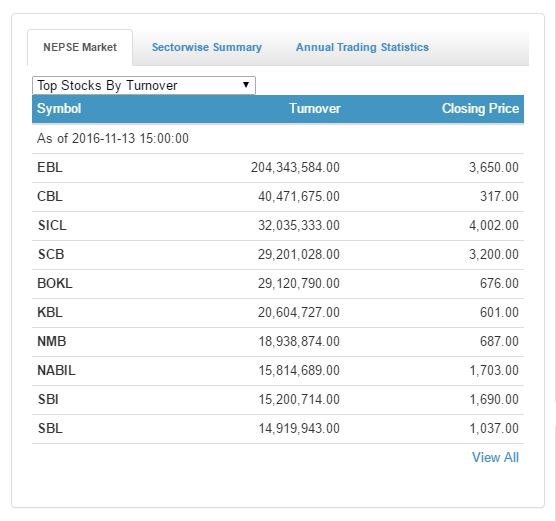Click the Symbol column header
Image resolution: width=556 pixels, height=521 pixels.
coord(59,109)
